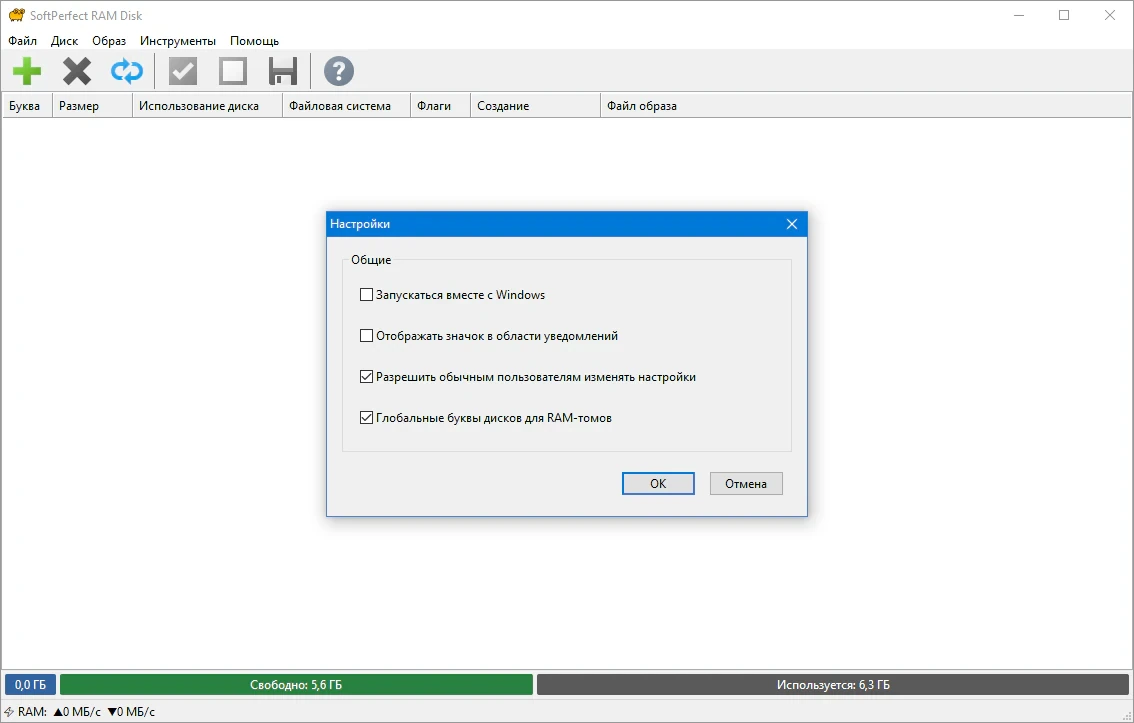Click the Файловая система column header
Screen dimensions: 1134x723
coord(346,106)
